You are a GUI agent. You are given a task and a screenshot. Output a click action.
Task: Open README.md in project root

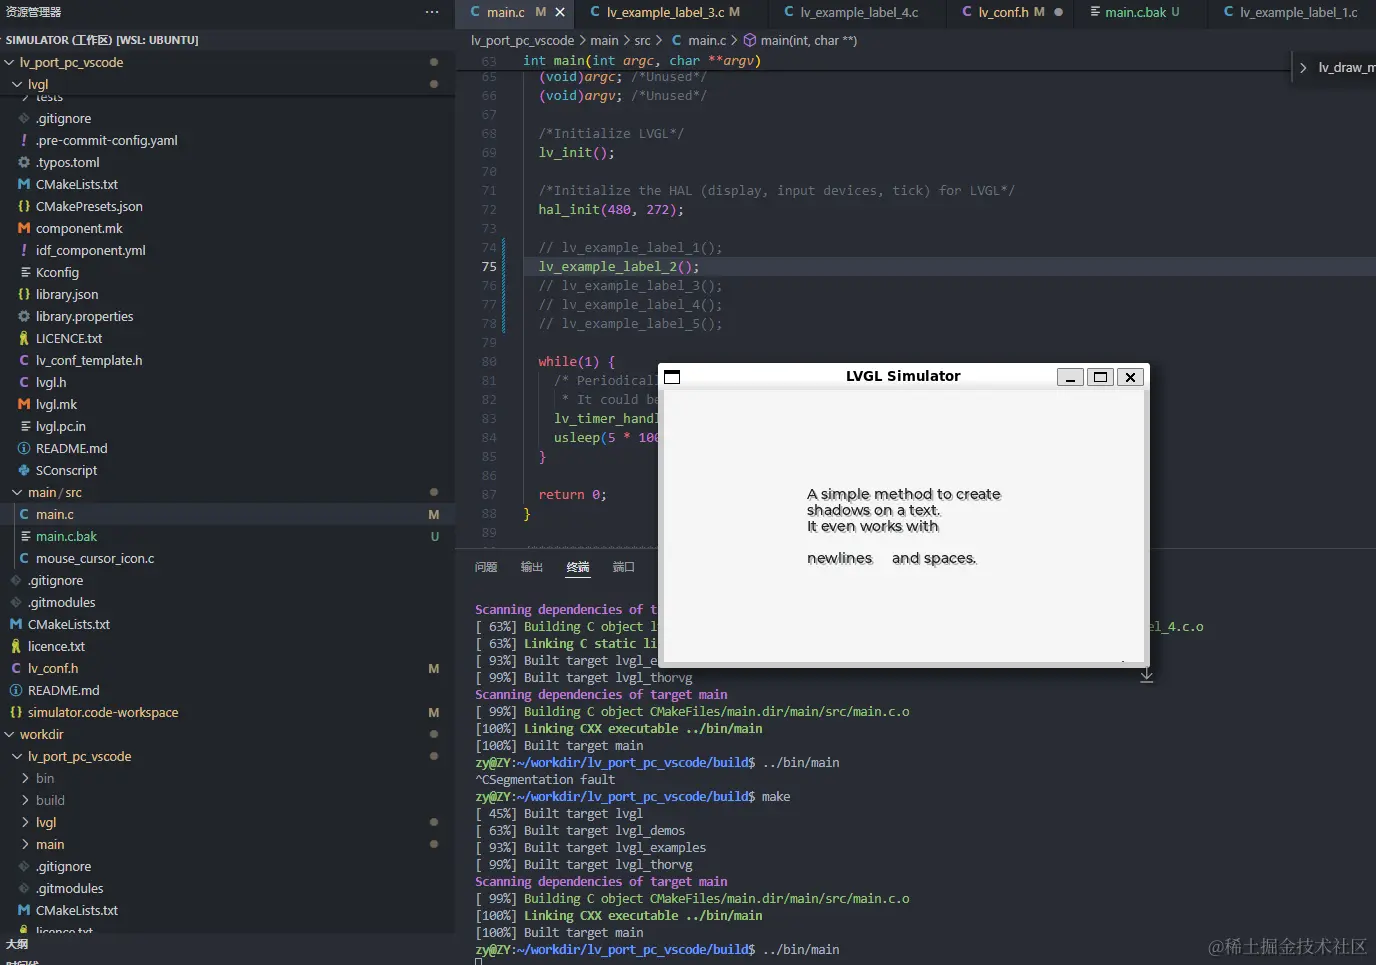pyautogui.click(x=63, y=690)
